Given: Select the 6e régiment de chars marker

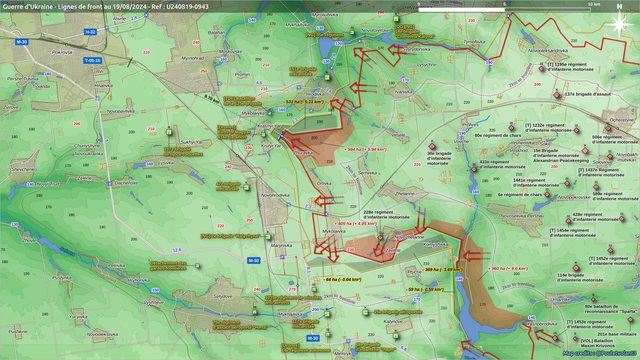Looking at the screenshot, I should click(x=547, y=195).
